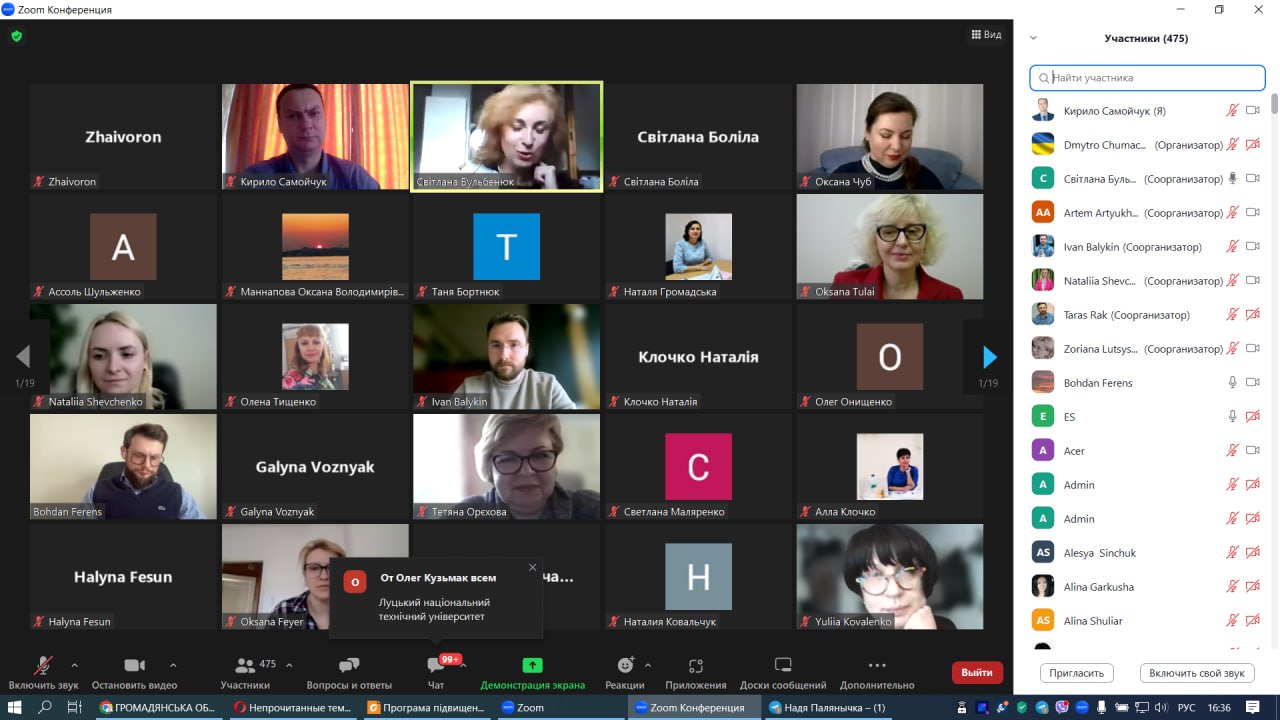Toggle the mic icon for Кирило Самойчук
Screen dimensions: 1280x720
pos(1232,111)
